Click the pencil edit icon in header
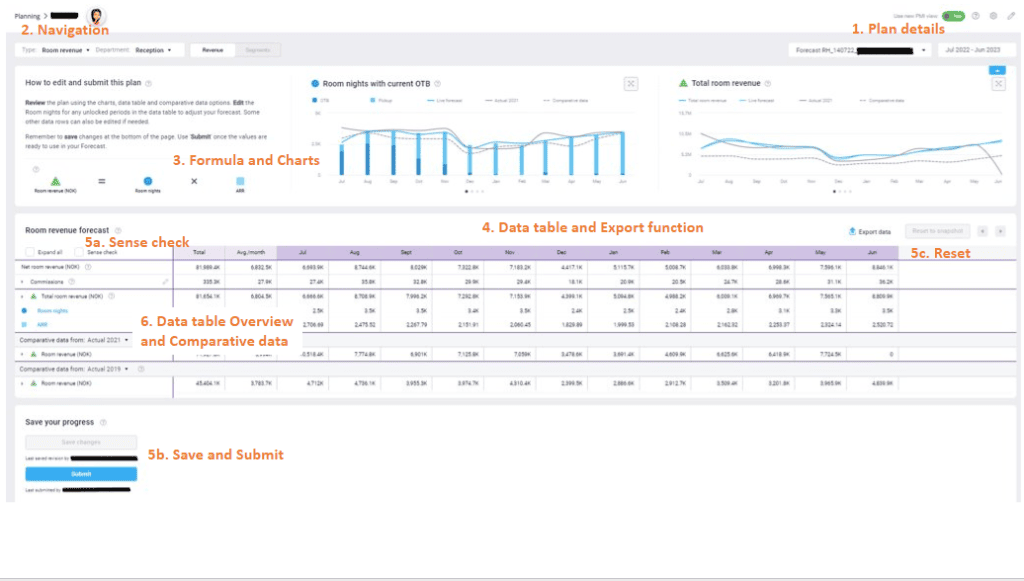The width and height of the screenshot is (1024, 581). click(x=1010, y=16)
